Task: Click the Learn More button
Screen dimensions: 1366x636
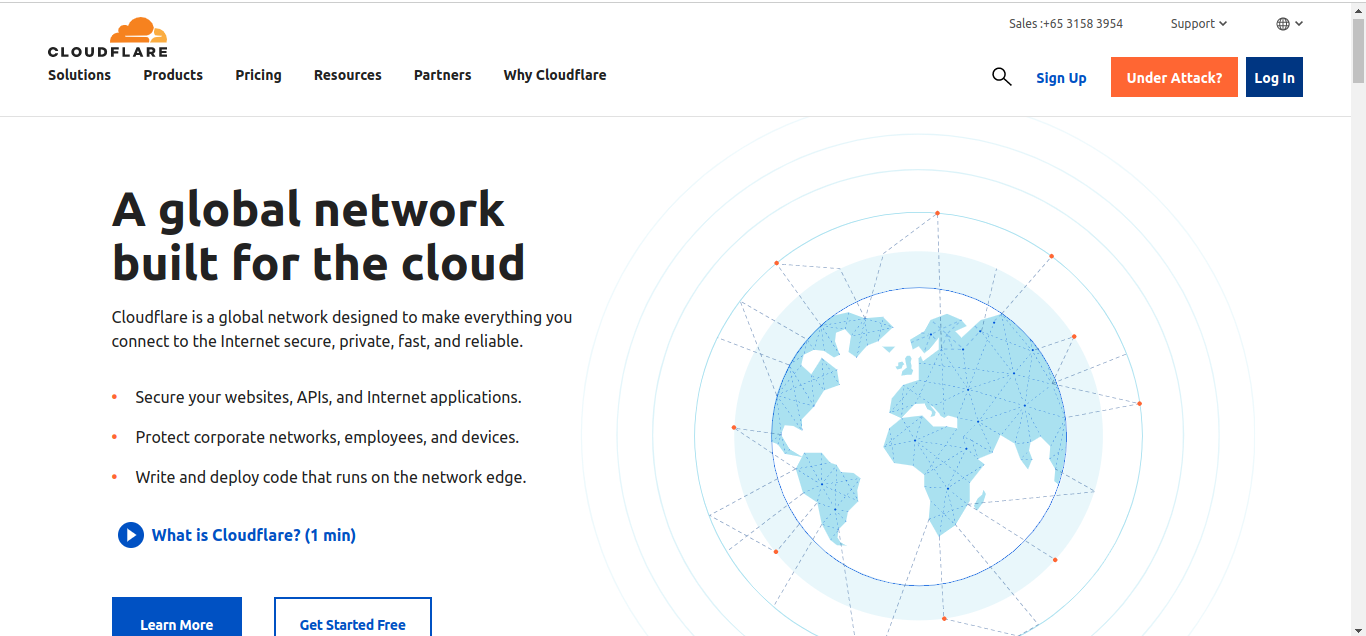Action: 177,617
